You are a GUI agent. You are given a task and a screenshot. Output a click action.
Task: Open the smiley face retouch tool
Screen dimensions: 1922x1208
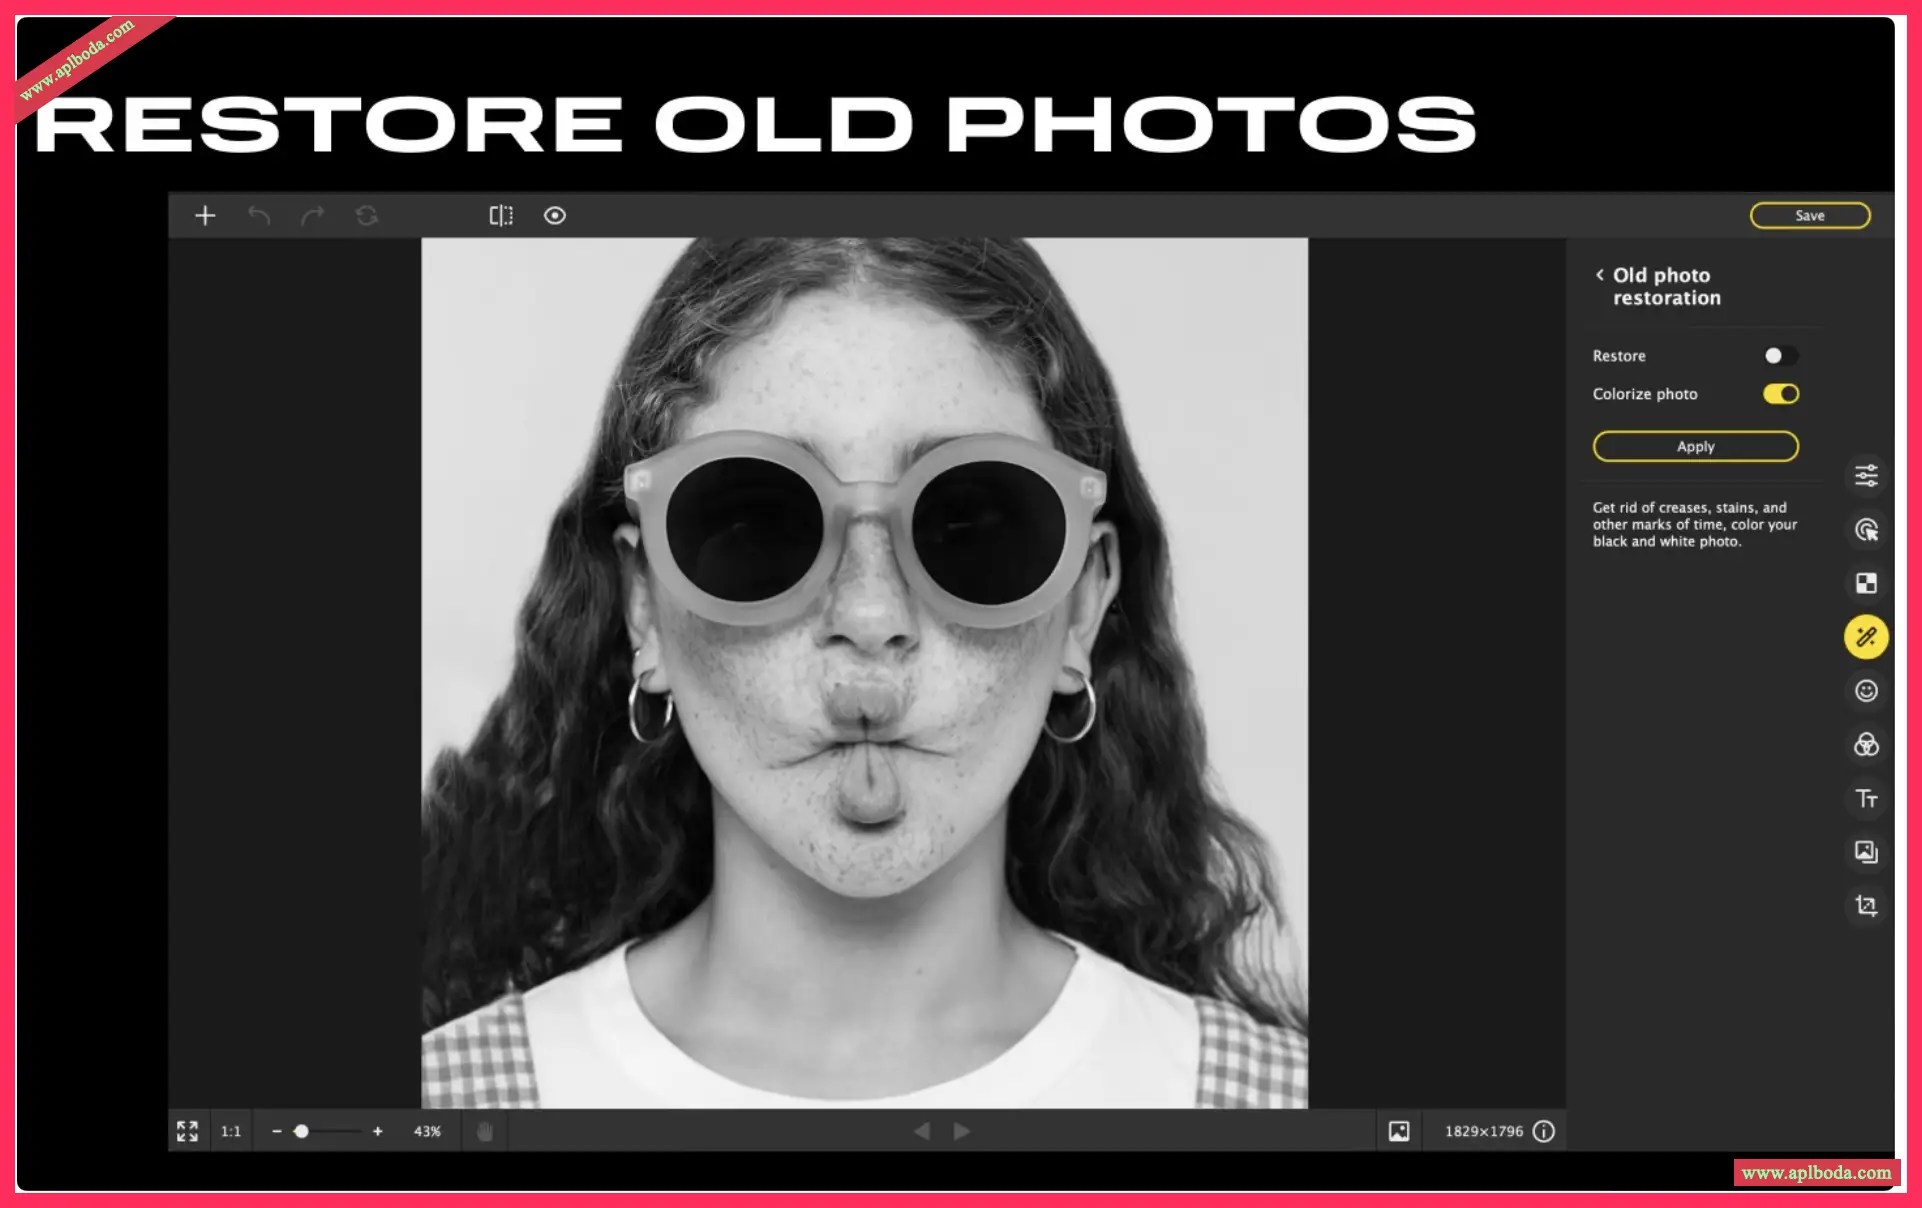(1866, 691)
